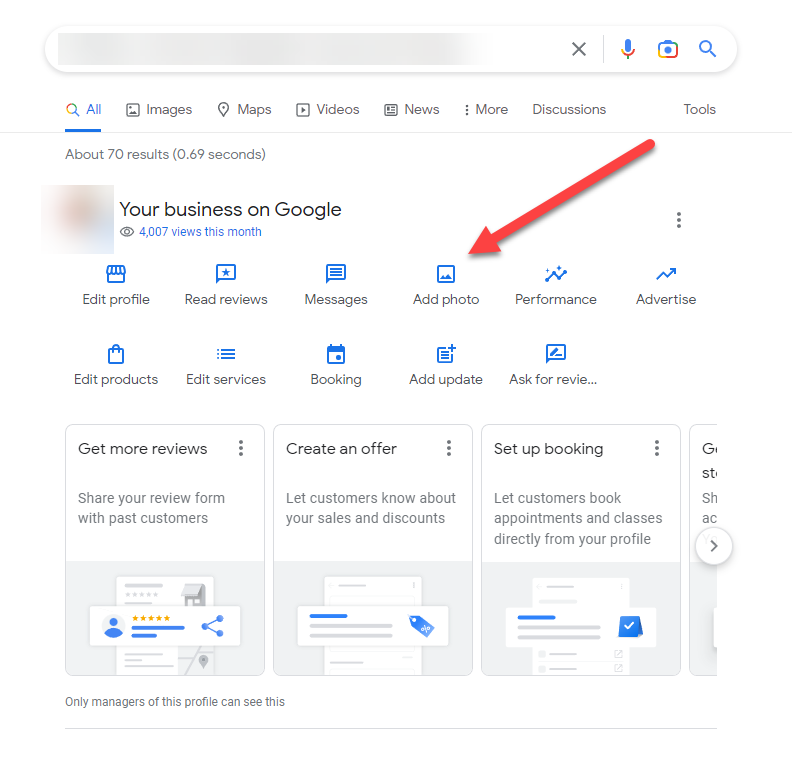Click the Add photo icon
Screen dimensions: 792x762
click(x=446, y=274)
